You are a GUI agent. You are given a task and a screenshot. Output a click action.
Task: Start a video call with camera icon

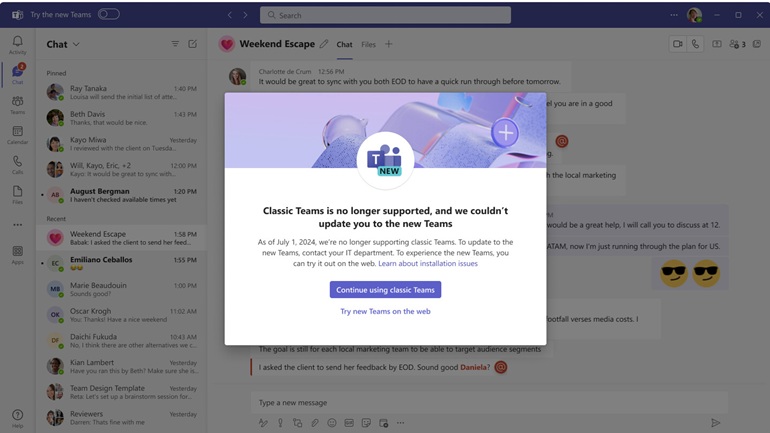678,44
